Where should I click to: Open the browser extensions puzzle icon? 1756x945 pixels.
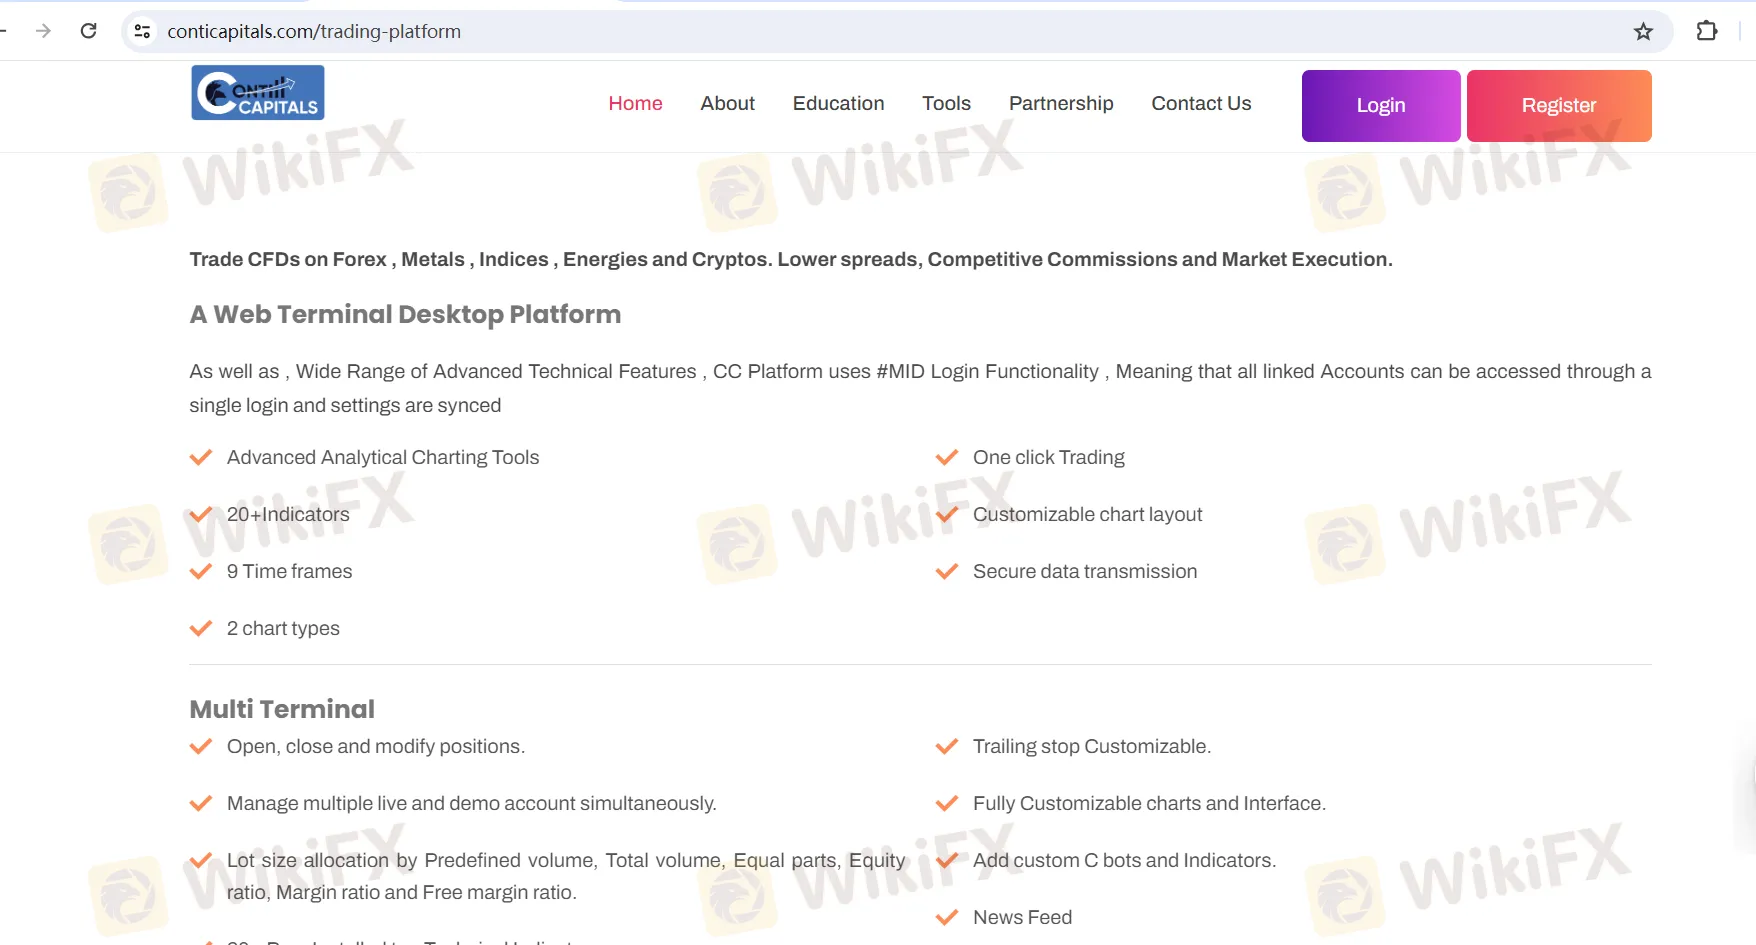pos(1707,31)
